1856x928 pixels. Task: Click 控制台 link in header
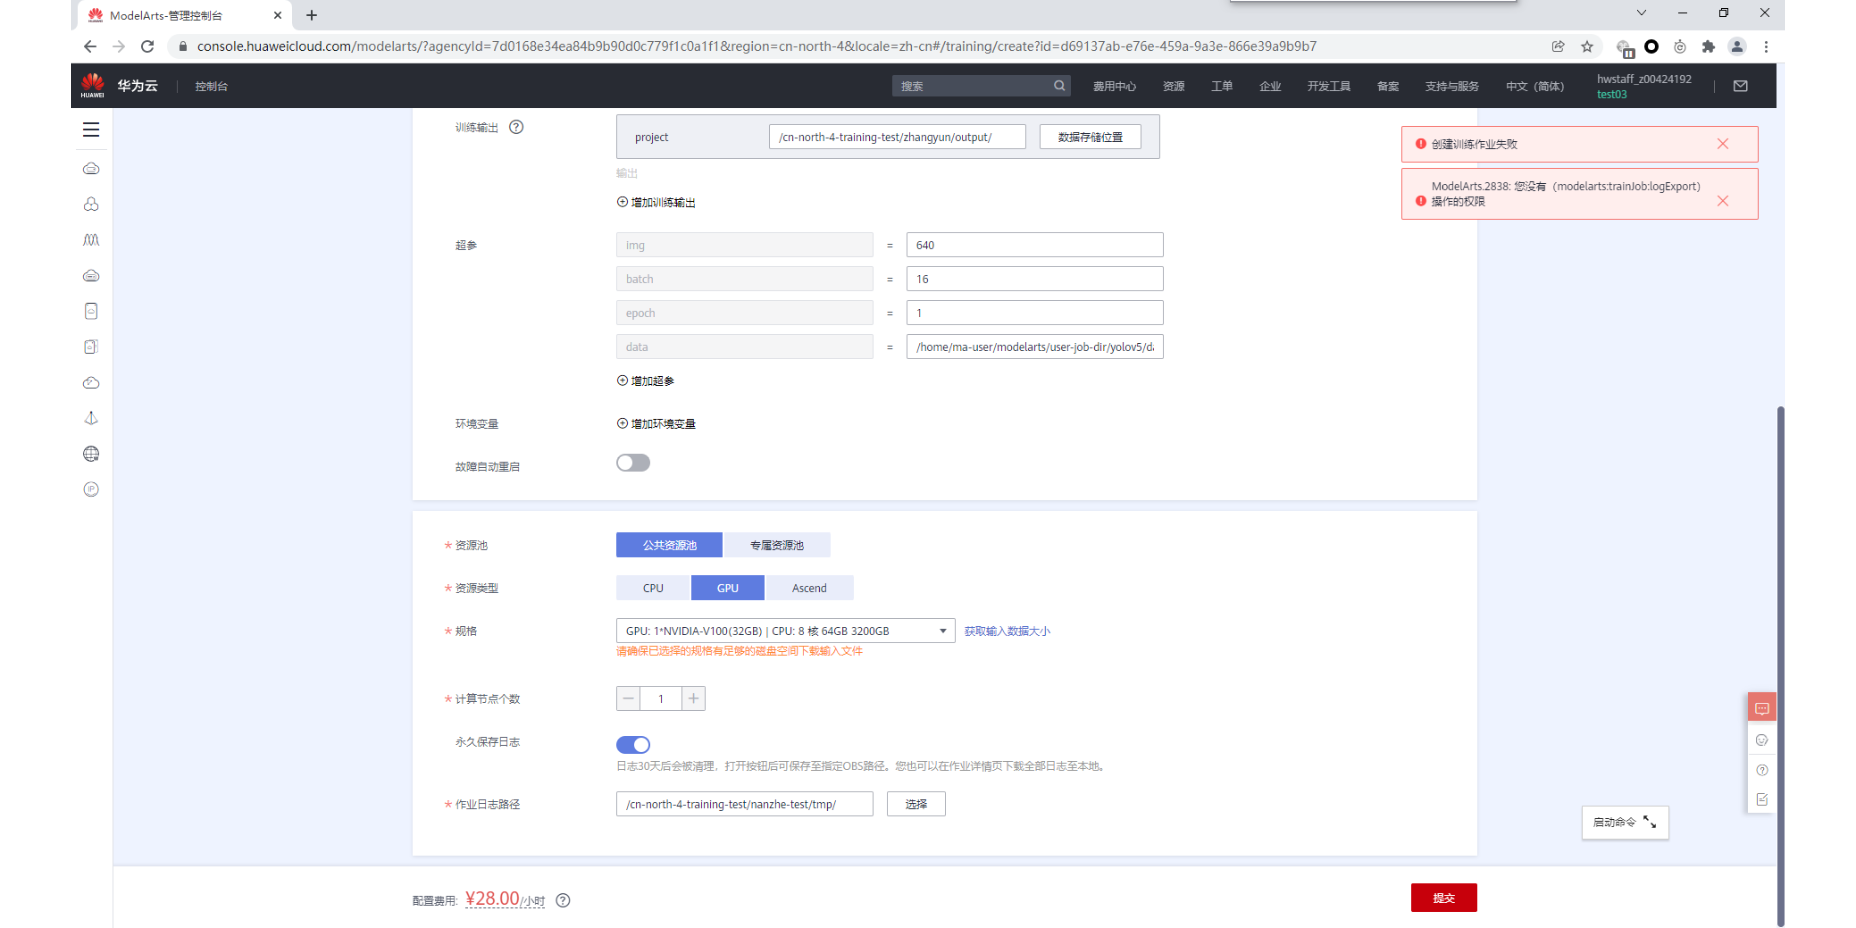click(211, 86)
